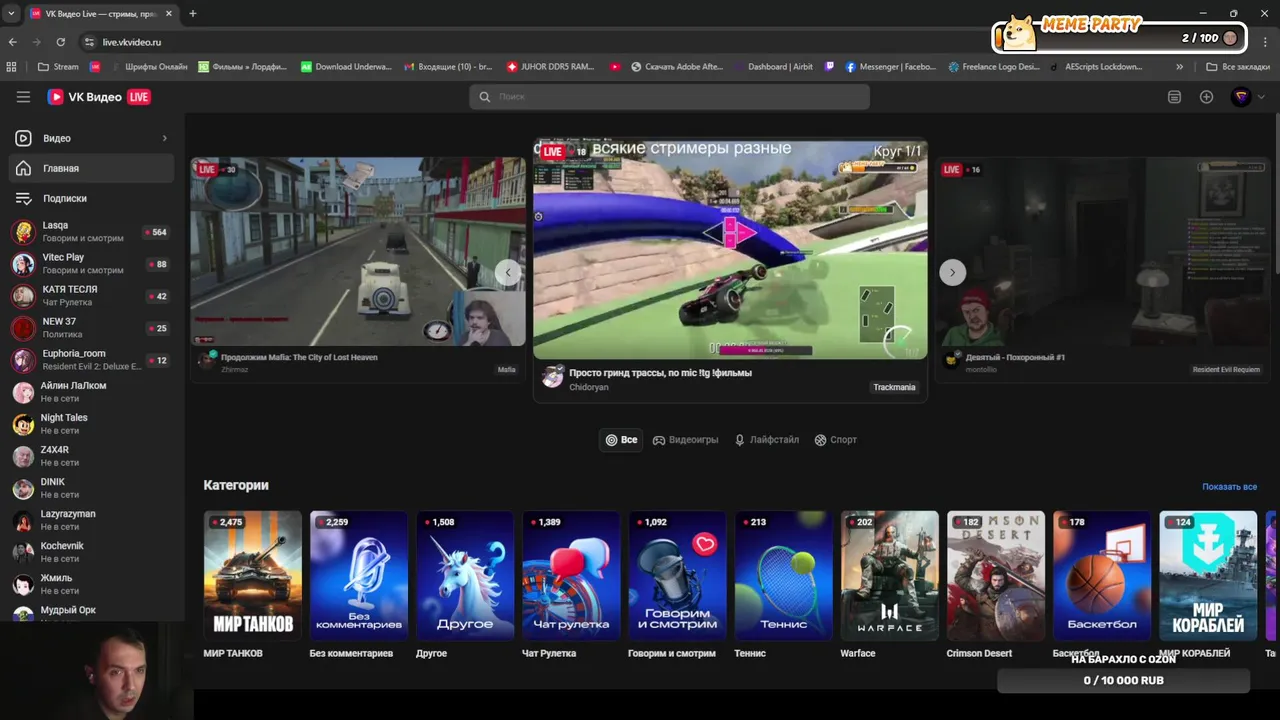Open the Stream bookmark folder
The width and height of the screenshot is (1280, 720).
(58, 67)
